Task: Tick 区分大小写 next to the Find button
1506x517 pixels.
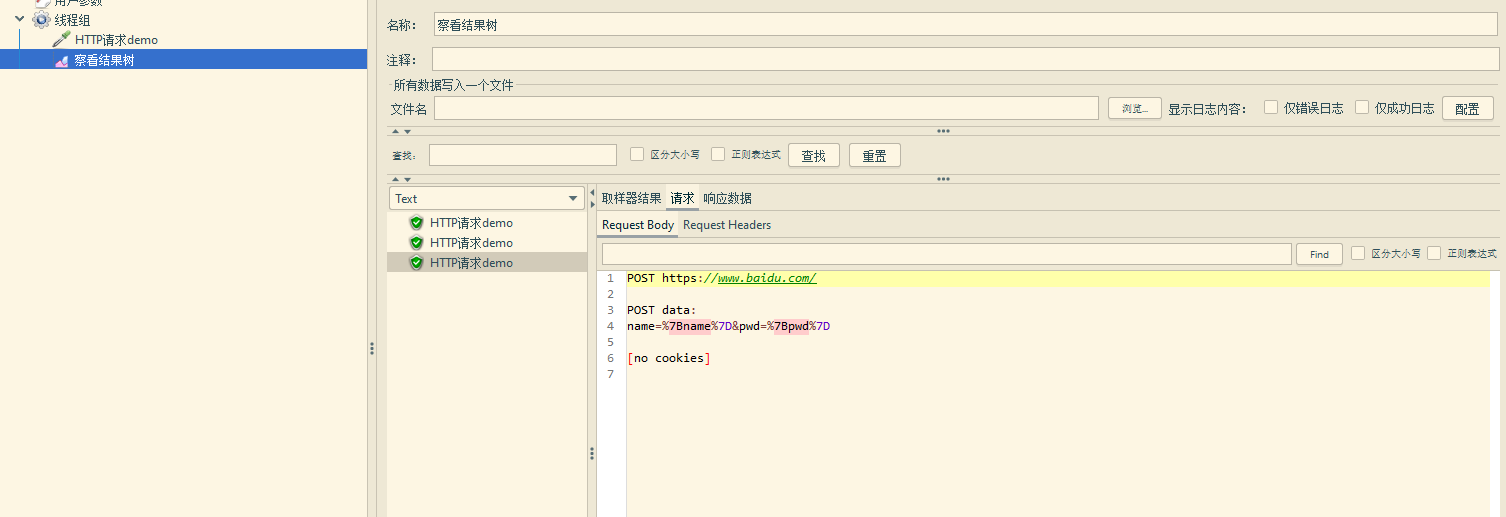Action: [x=1358, y=253]
